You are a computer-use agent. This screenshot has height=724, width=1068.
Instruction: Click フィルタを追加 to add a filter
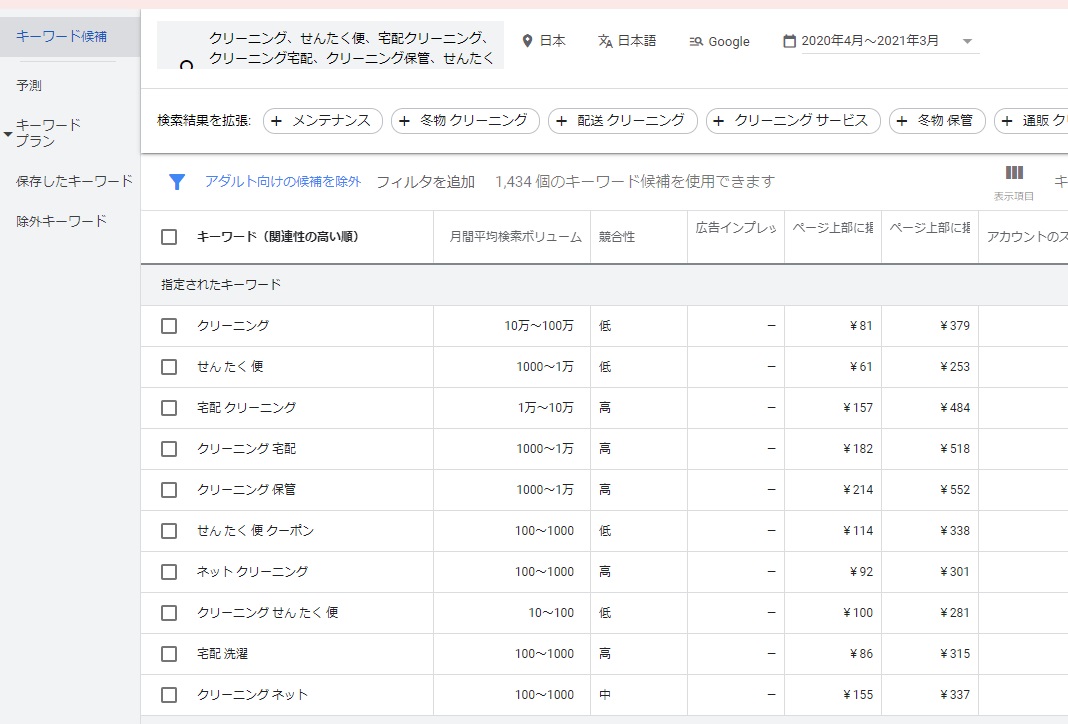pyautogui.click(x=425, y=182)
